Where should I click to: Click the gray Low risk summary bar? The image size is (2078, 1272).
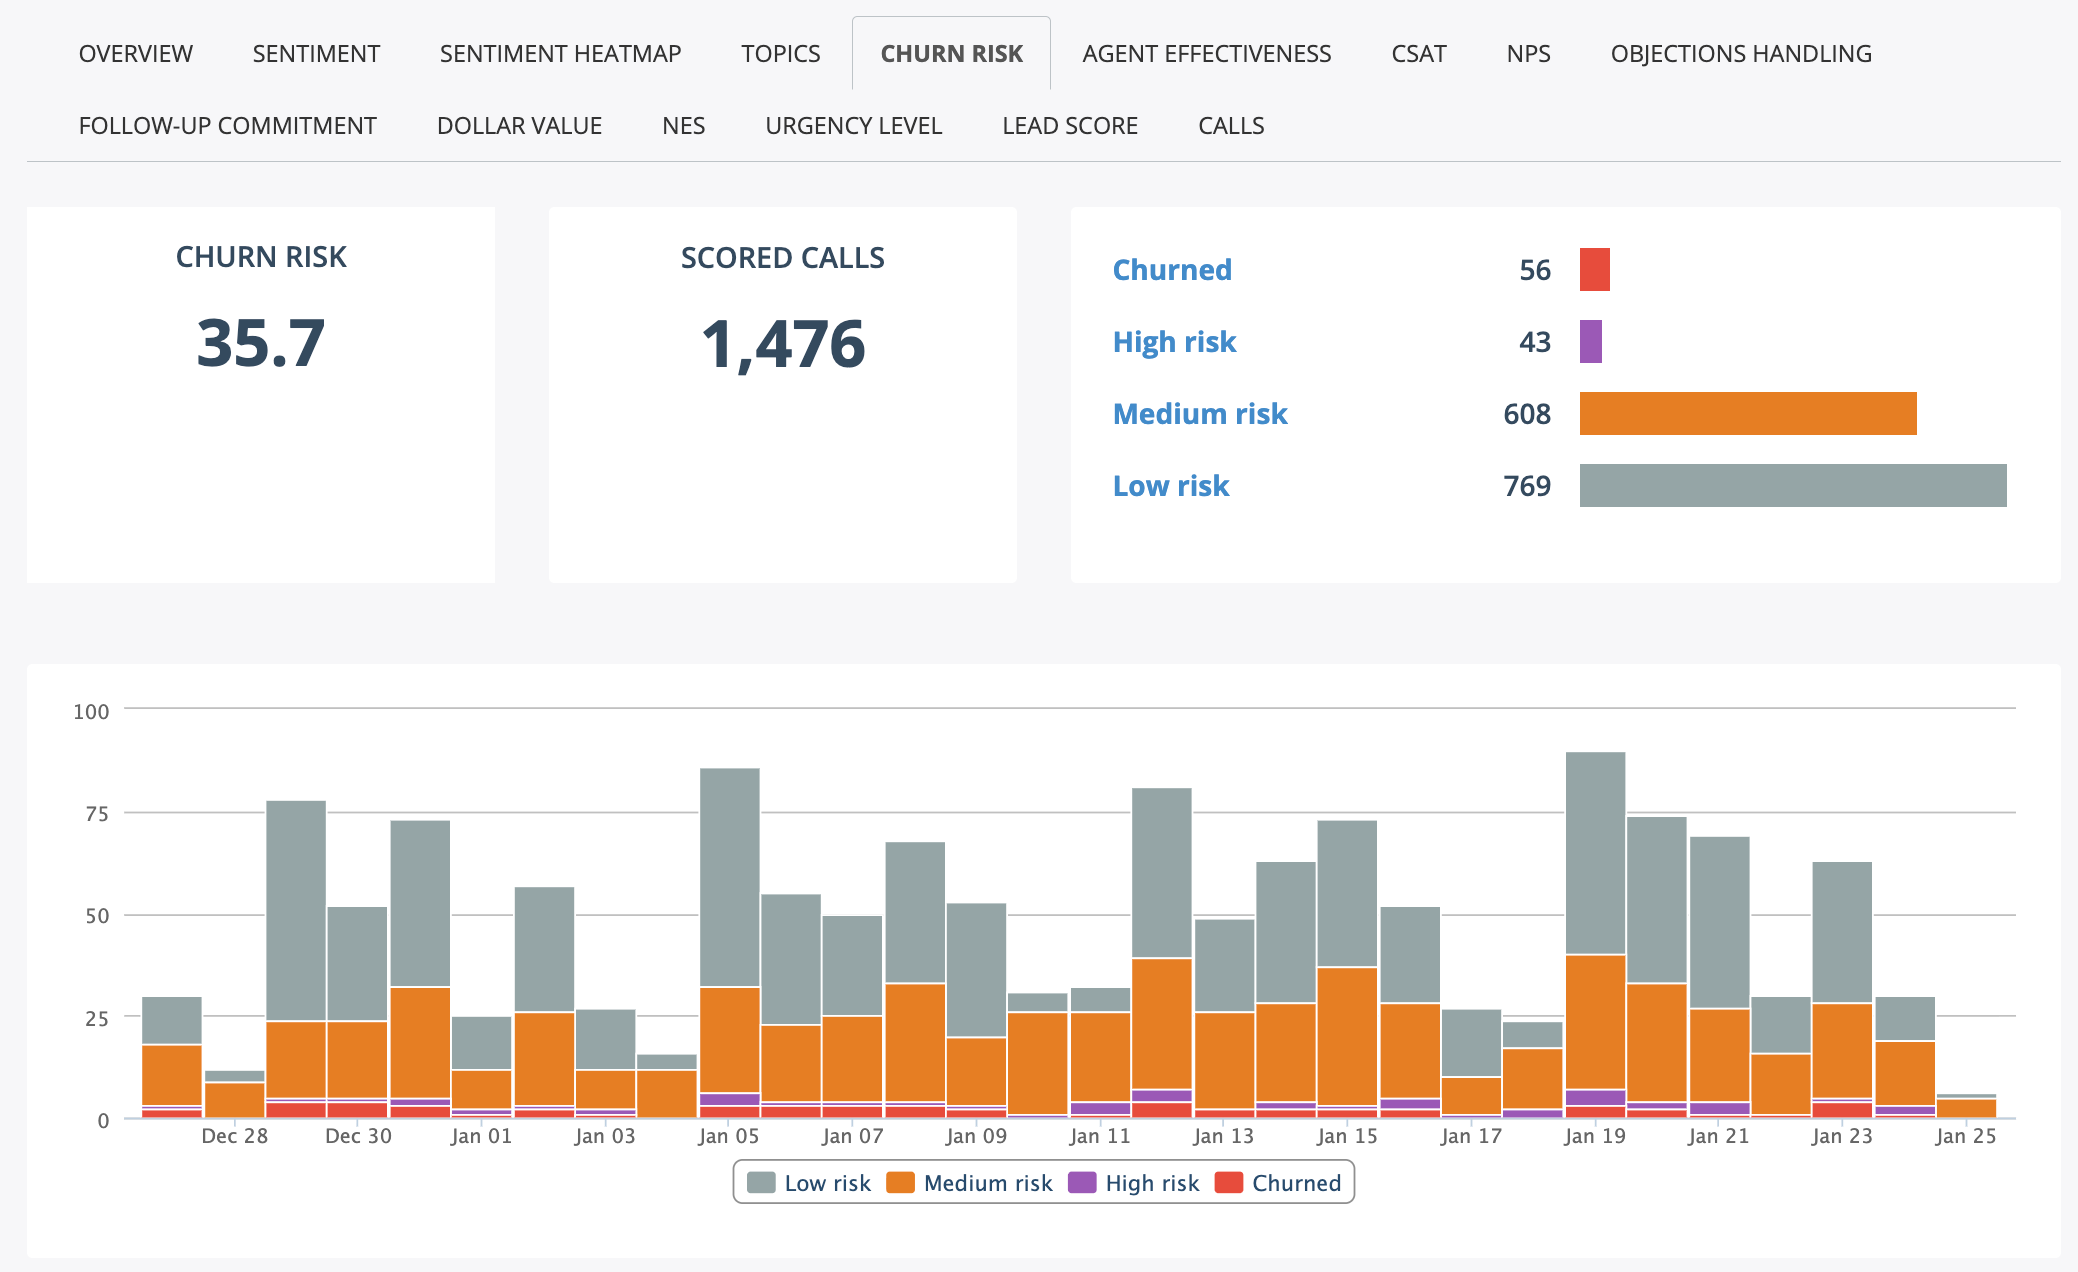[1793, 486]
